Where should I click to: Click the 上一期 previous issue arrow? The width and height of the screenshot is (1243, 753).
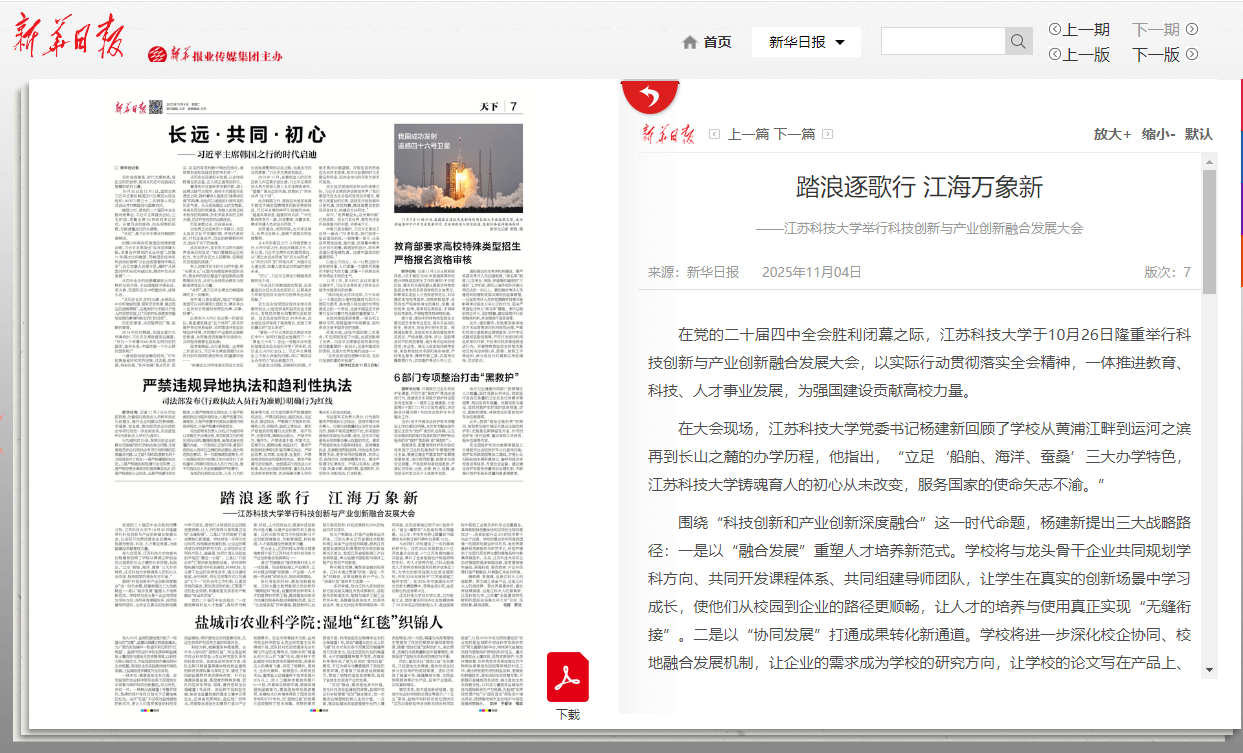[x=1055, y=30]
